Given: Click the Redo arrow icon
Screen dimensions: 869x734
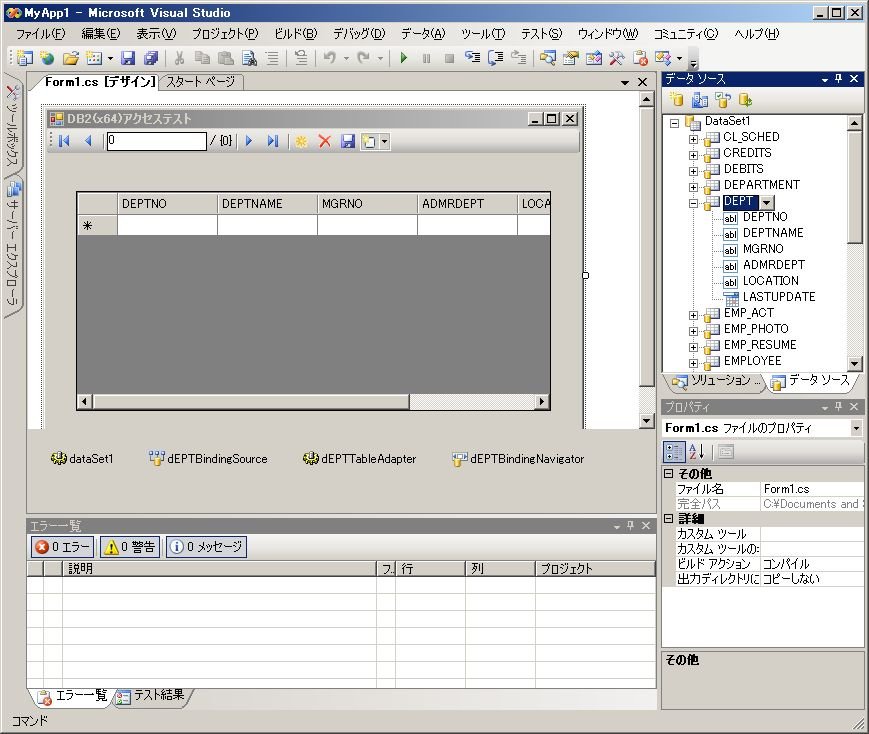Looking at the screenshot, I should 364,58.
